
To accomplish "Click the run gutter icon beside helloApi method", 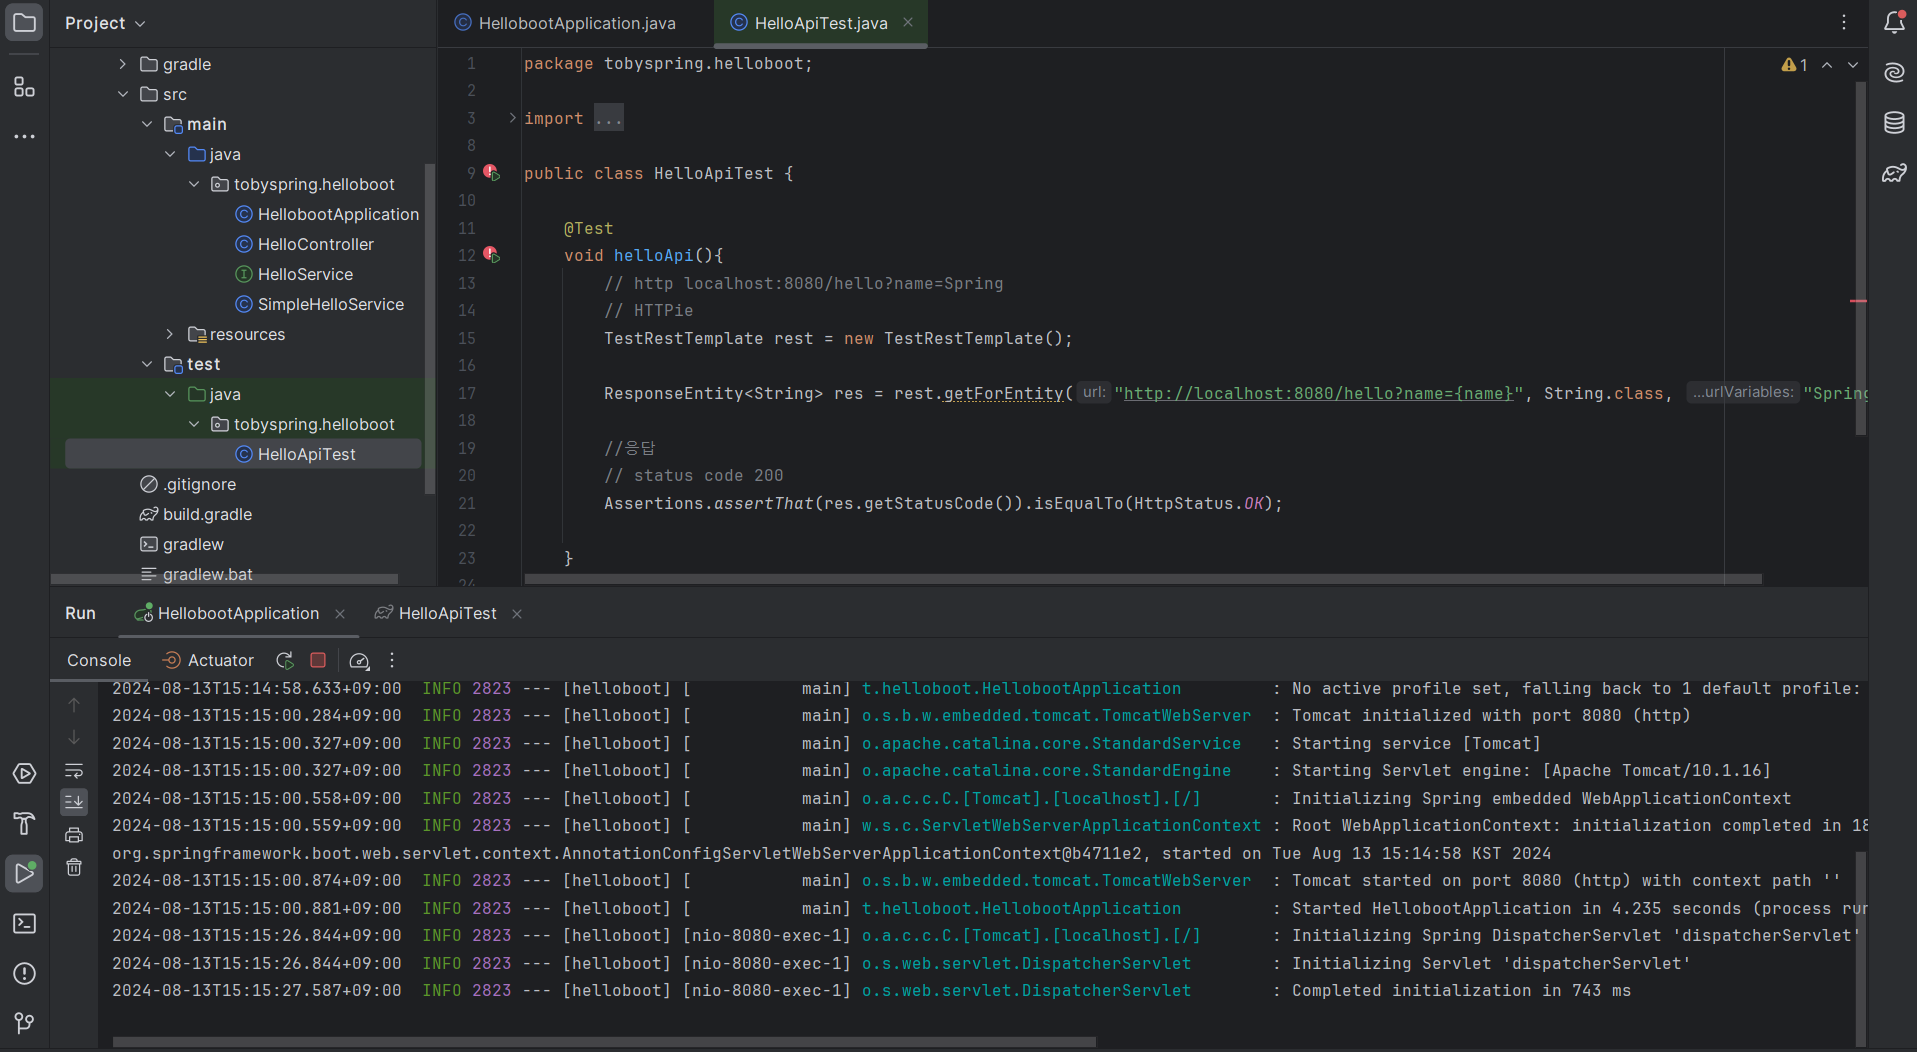I will 491,255.
